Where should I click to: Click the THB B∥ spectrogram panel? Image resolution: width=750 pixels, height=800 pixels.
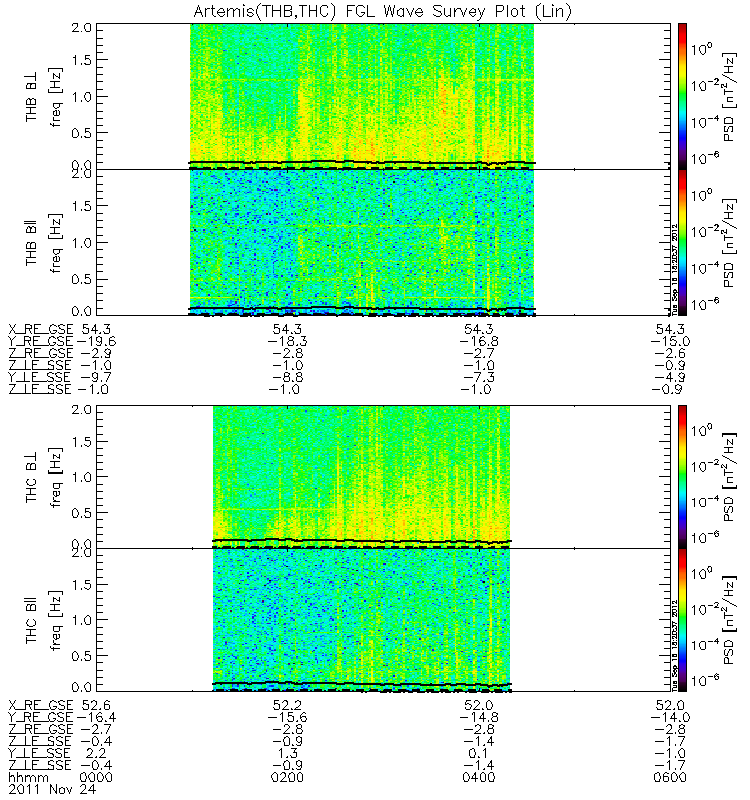point(383,242)
